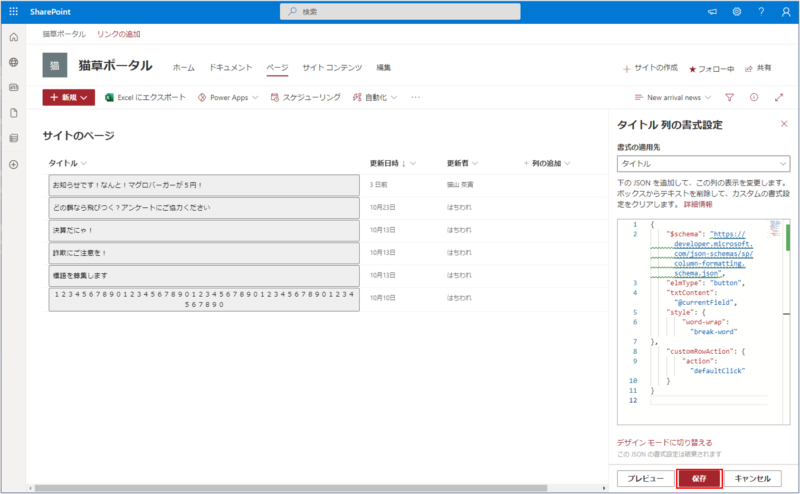Click the expand to full screen arrow icon
Viewport: 800px width, 494px height.
coord(779,98)
